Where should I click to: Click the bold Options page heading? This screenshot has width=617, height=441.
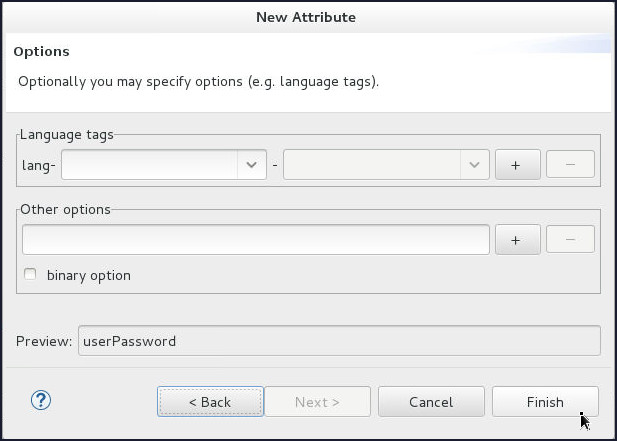pyautogui.click(x=41, y=51)
